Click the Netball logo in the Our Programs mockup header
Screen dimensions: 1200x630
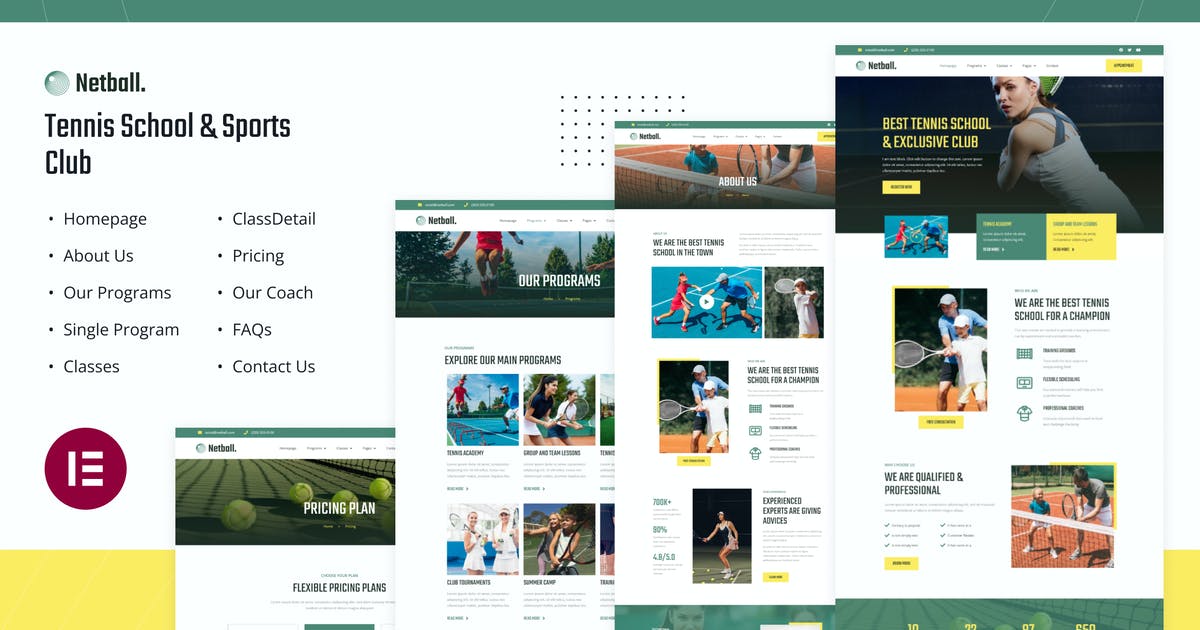point(435,220)
